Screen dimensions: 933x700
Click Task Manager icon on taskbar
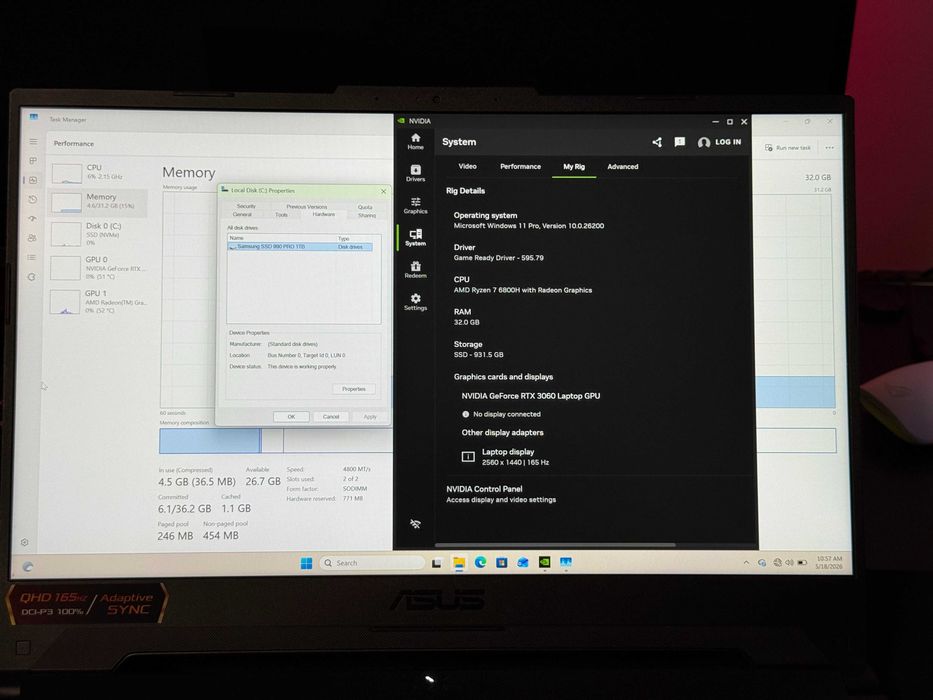pos(565,561)
